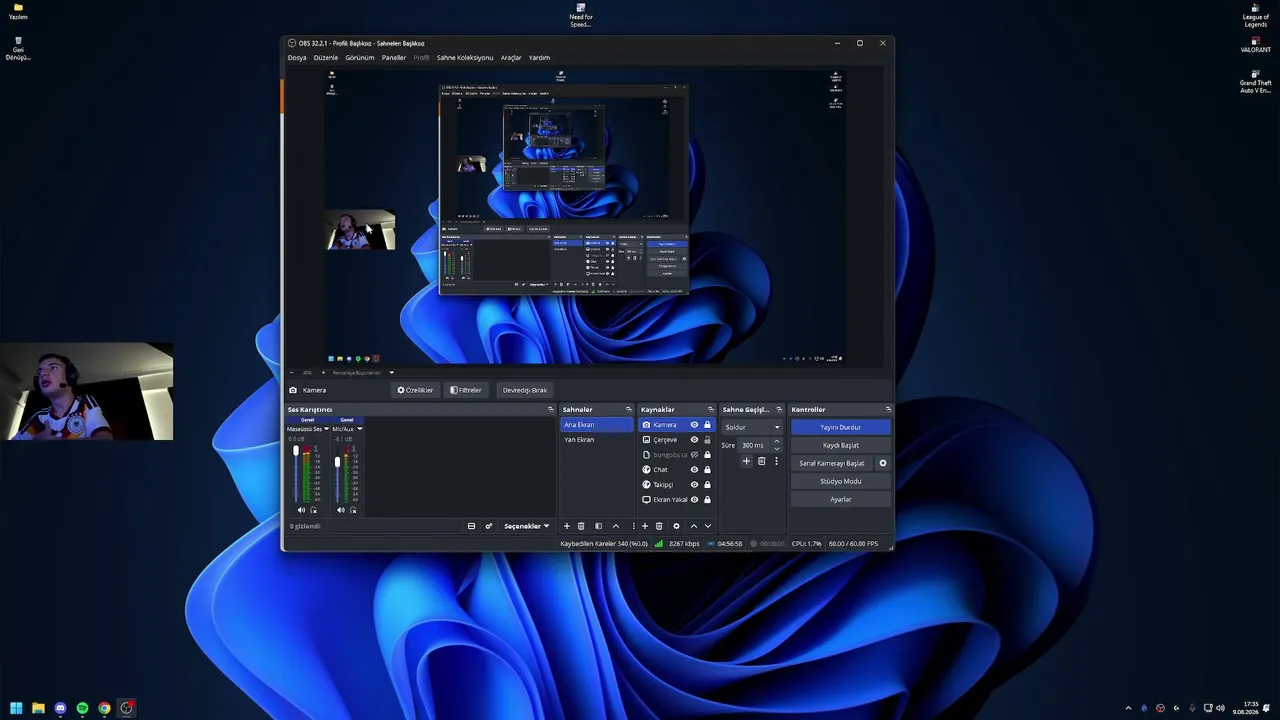Move scene up with arrow icon
Screen dimensions: 1280x720
pyautogui.click(x=615, y=526)
